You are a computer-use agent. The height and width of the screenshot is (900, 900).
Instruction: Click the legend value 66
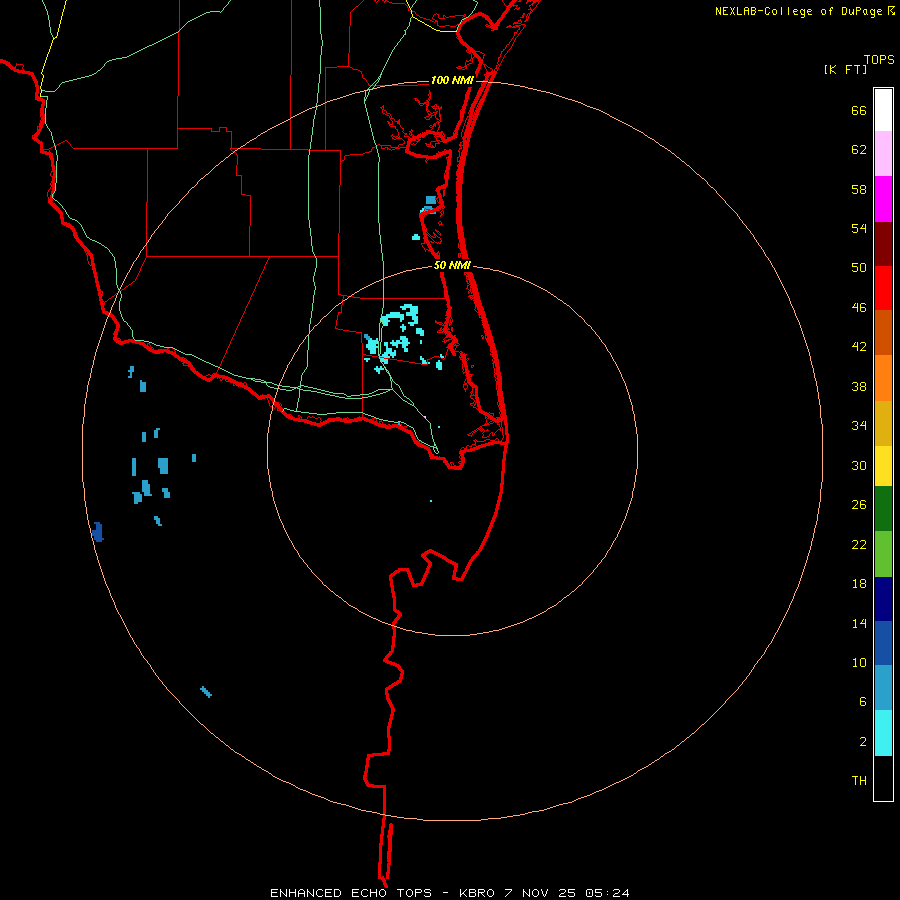tap(859, 110)
